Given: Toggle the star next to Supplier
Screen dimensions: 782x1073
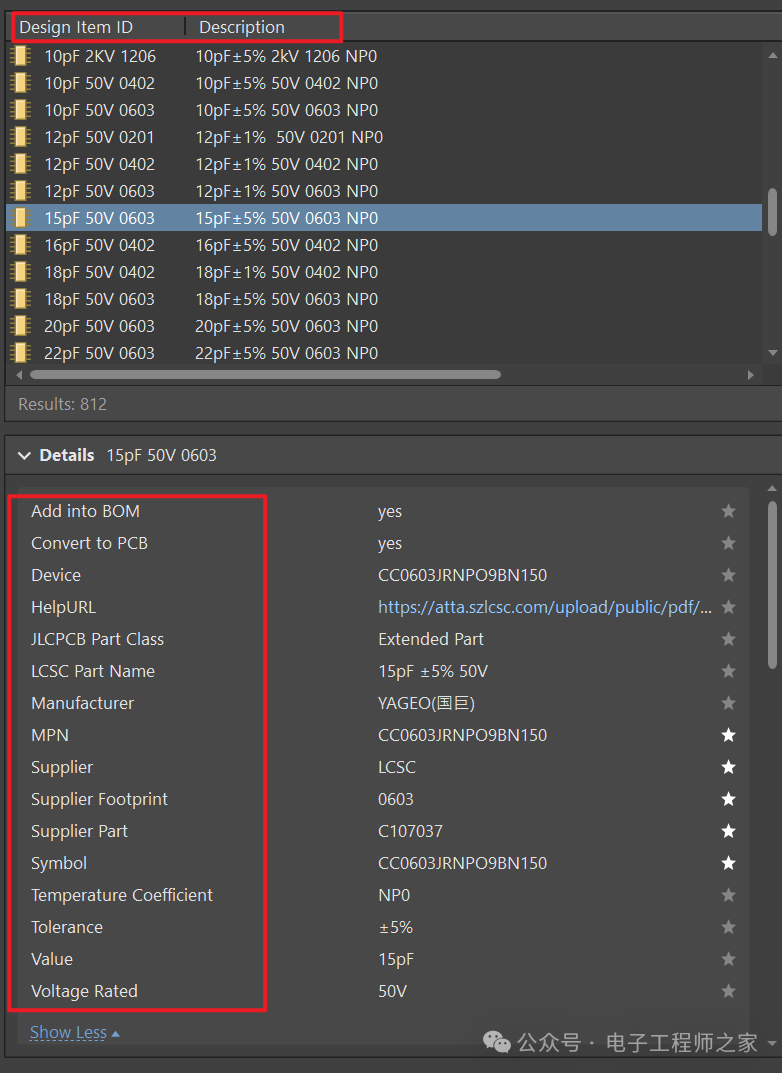Looking at the screenshot, I should coord(728,767).
